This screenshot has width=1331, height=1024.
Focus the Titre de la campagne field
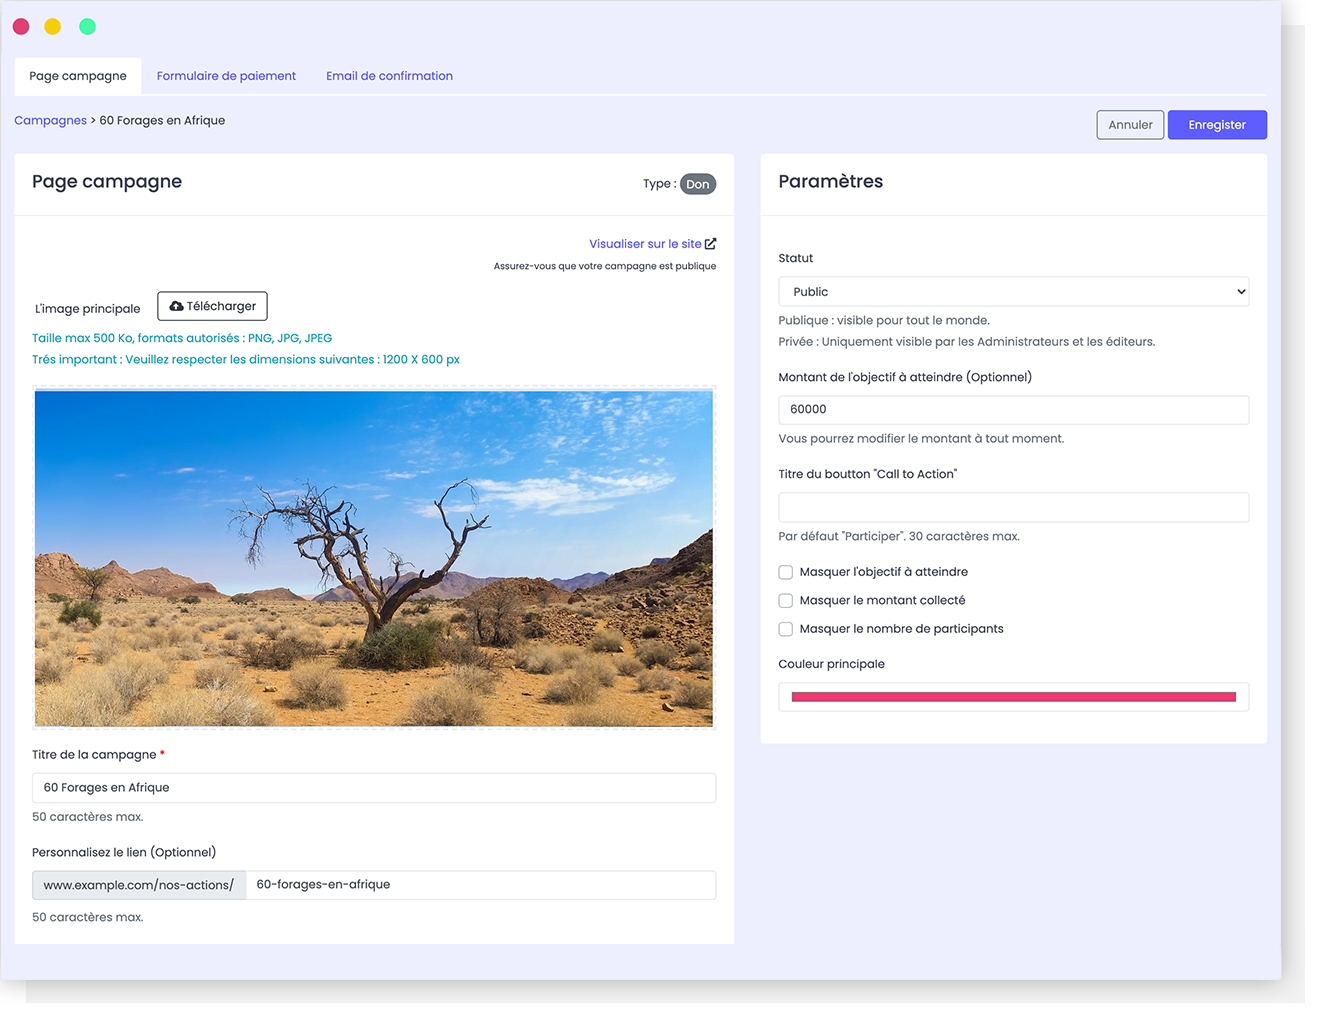[x=374, y=788]
